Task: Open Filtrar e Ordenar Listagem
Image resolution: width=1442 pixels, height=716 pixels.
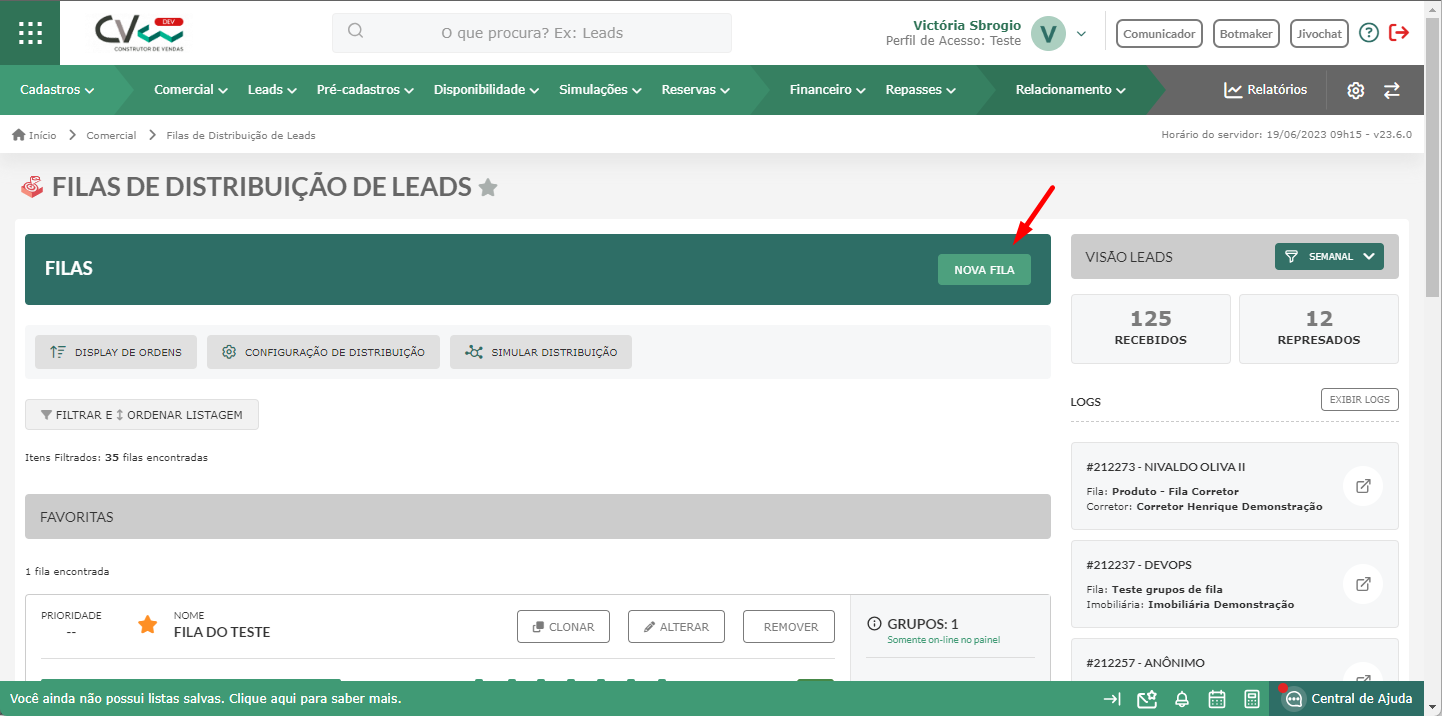Action: coord(142,415)
